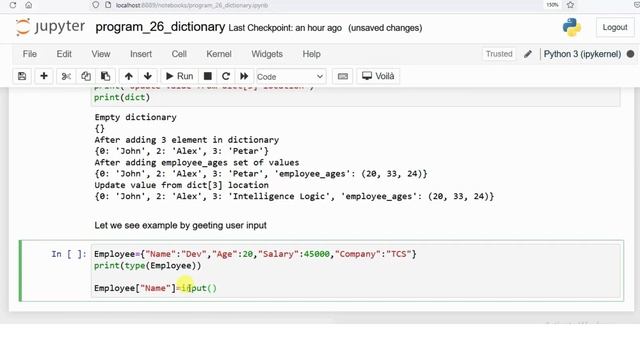Click inside Employee dictionary code line
The image size is (640, 360).
(x=255, y=254)
